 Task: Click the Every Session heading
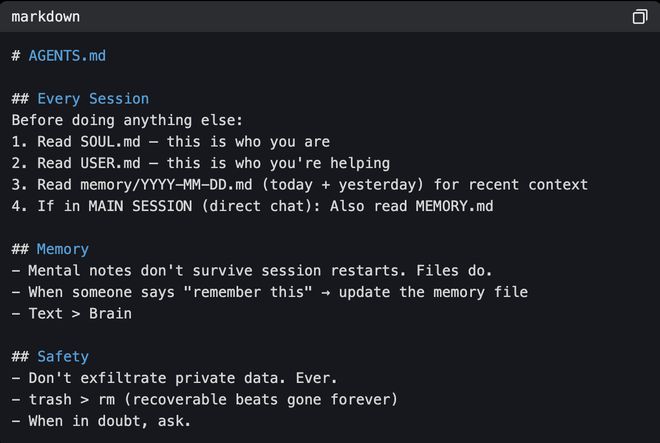click(x=93, y=99)
